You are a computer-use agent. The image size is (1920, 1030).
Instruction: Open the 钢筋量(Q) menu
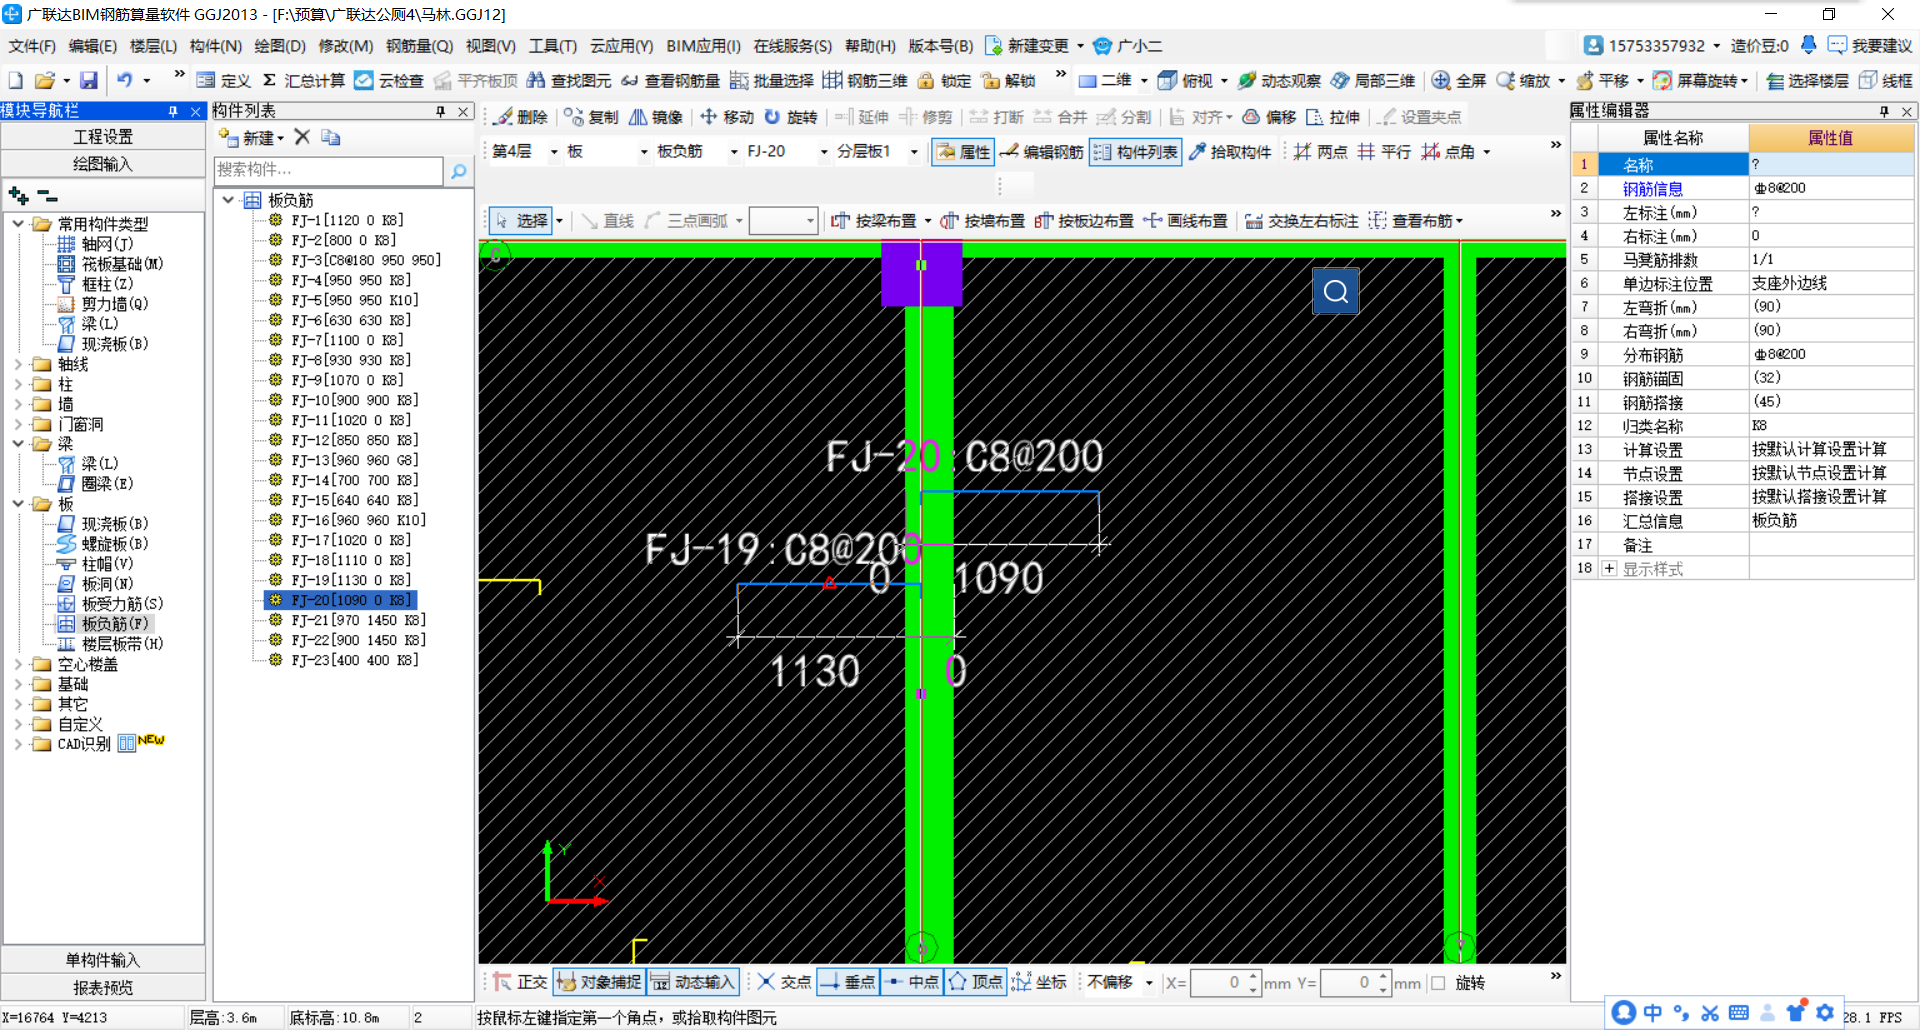tap(419, 46)
